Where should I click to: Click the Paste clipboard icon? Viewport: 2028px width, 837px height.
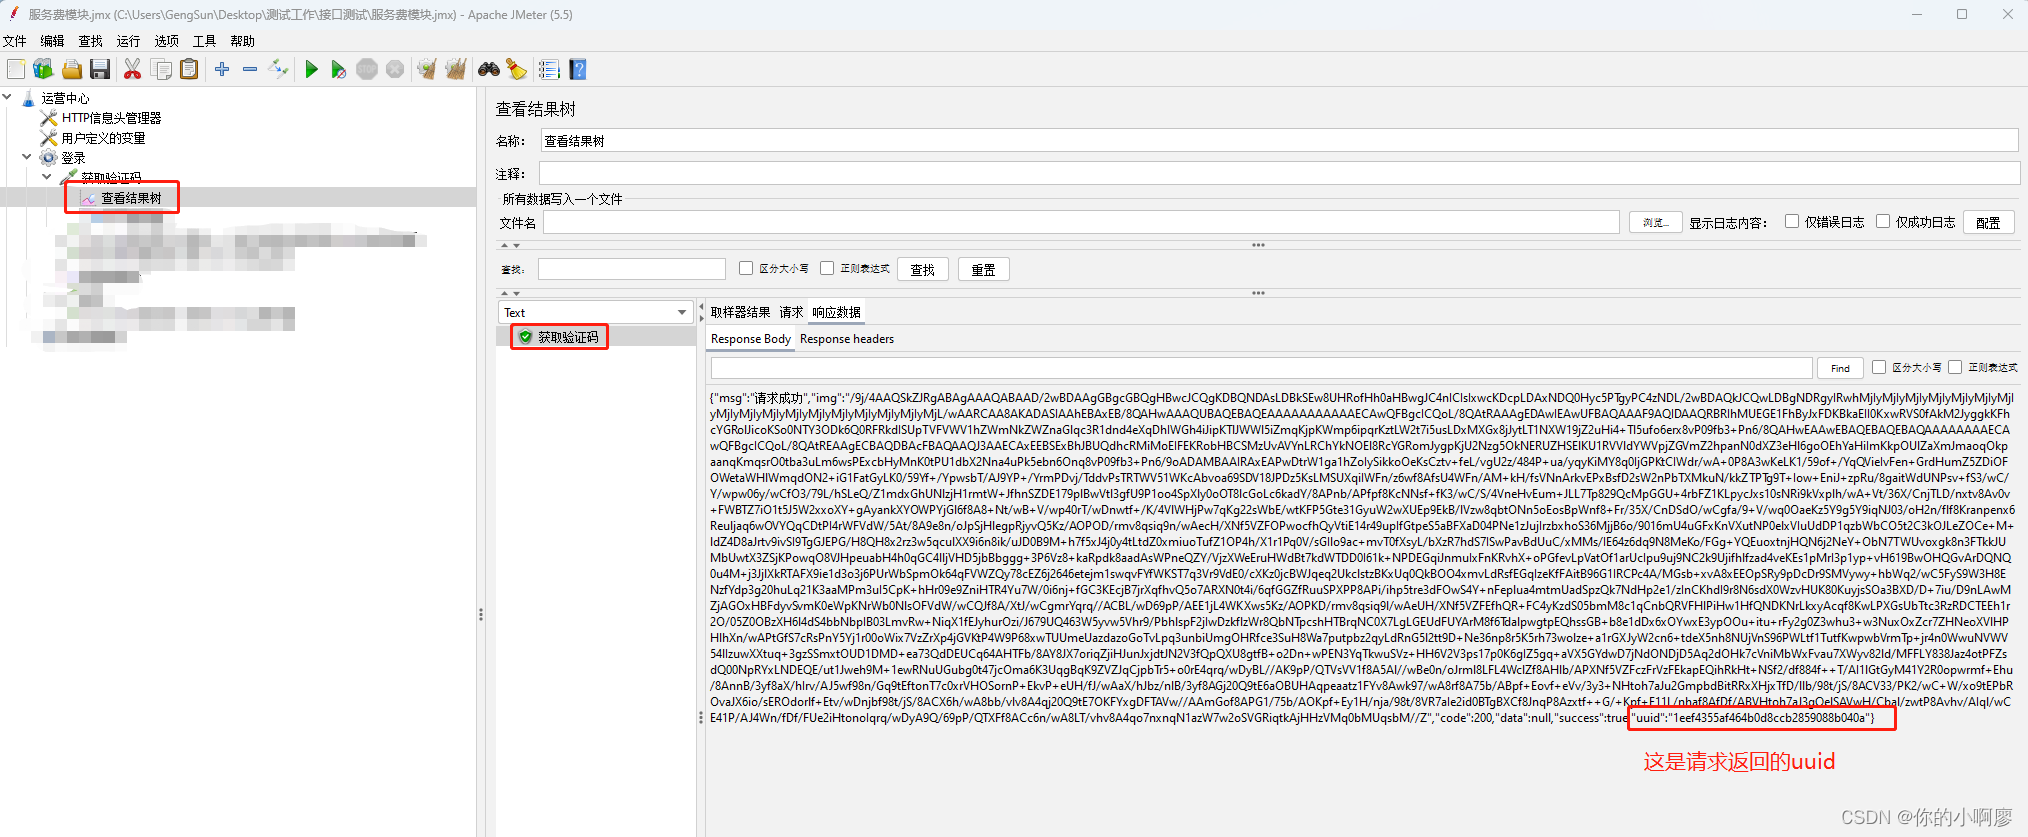[189, 69]
